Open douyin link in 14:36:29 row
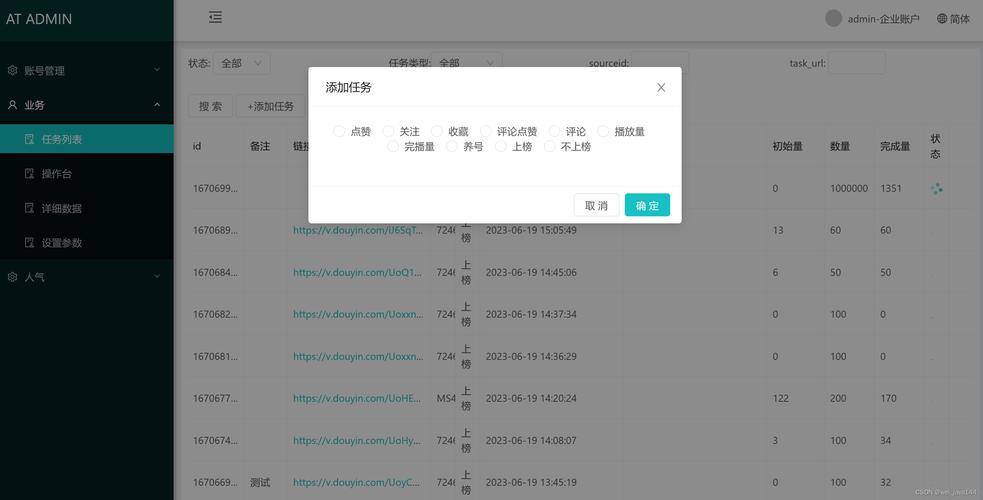 tap(358, 357)
